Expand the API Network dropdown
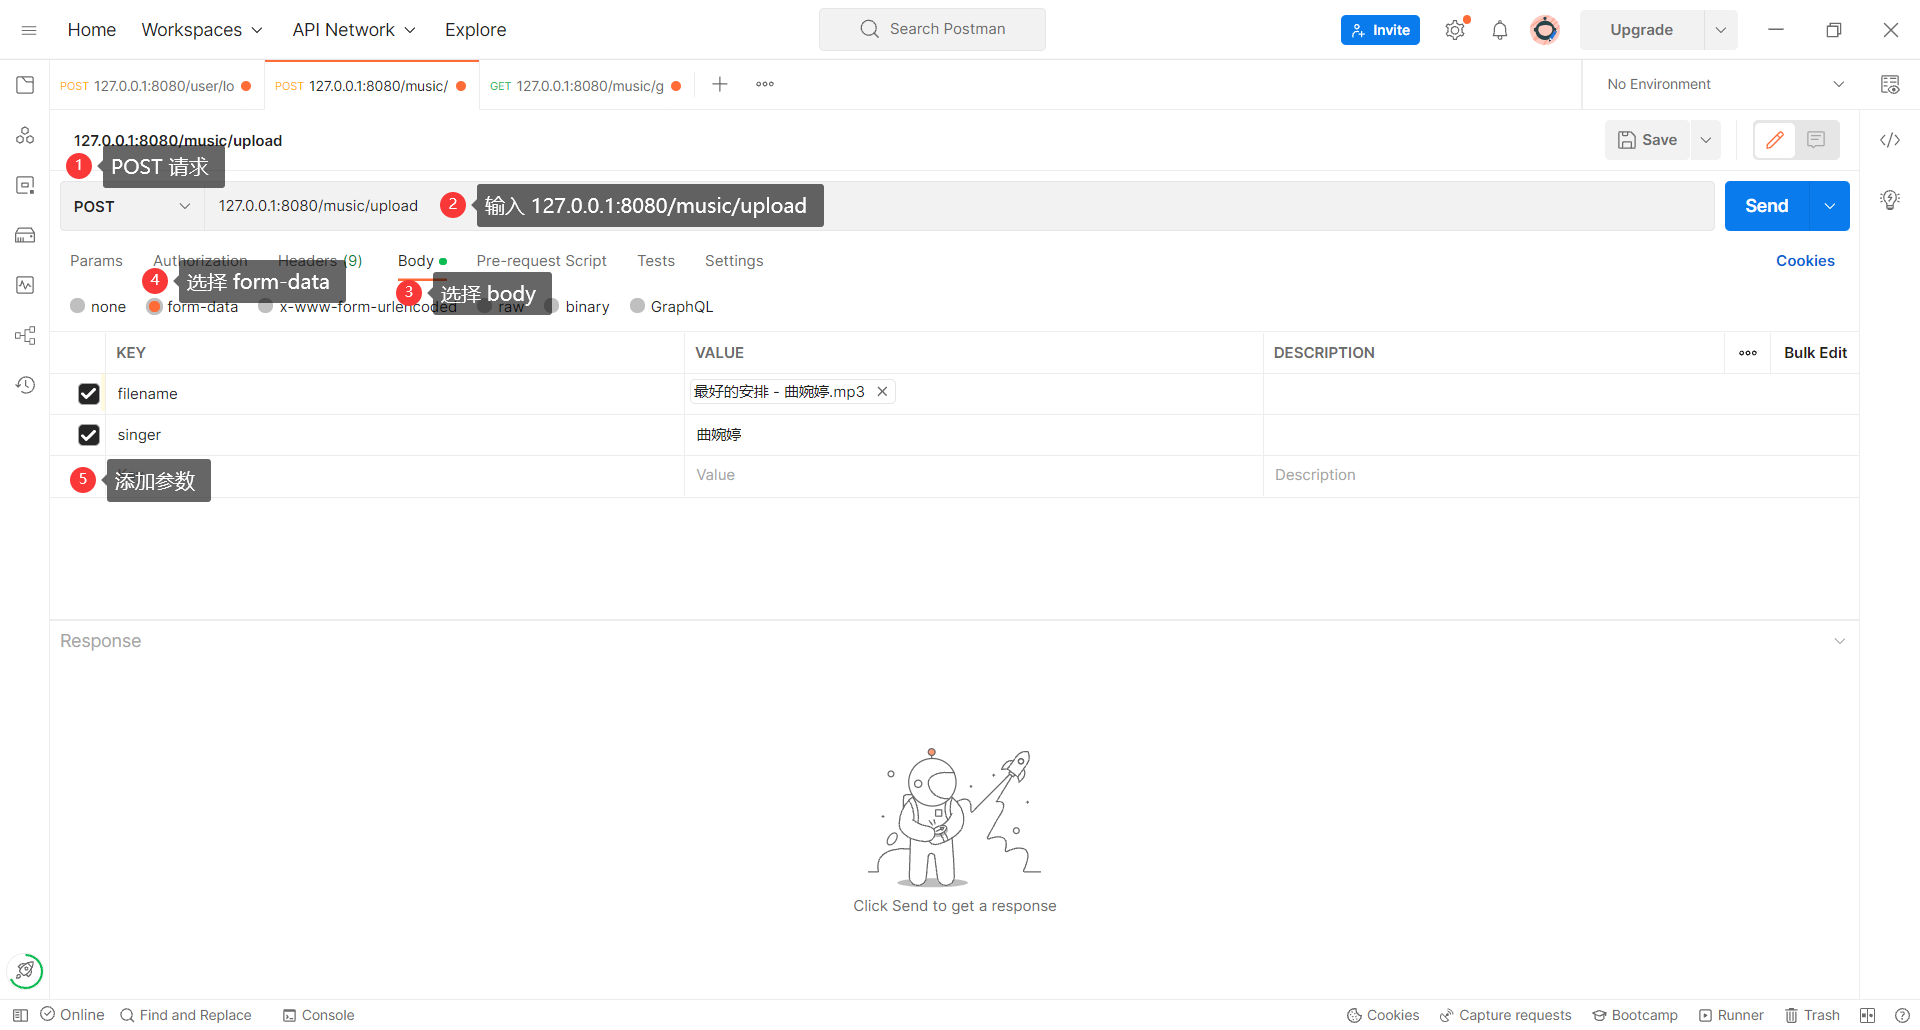The image size is (1920, 1030). [x=354, y=30]
